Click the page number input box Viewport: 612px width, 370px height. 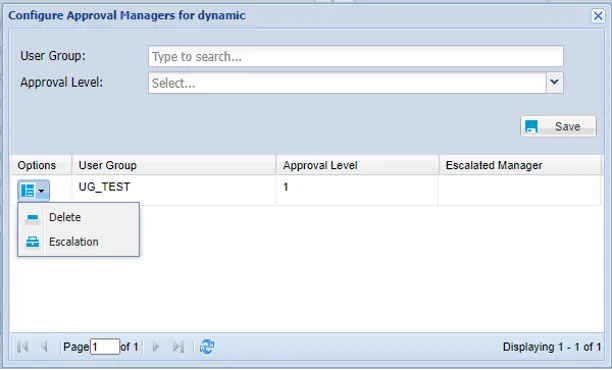105,347
